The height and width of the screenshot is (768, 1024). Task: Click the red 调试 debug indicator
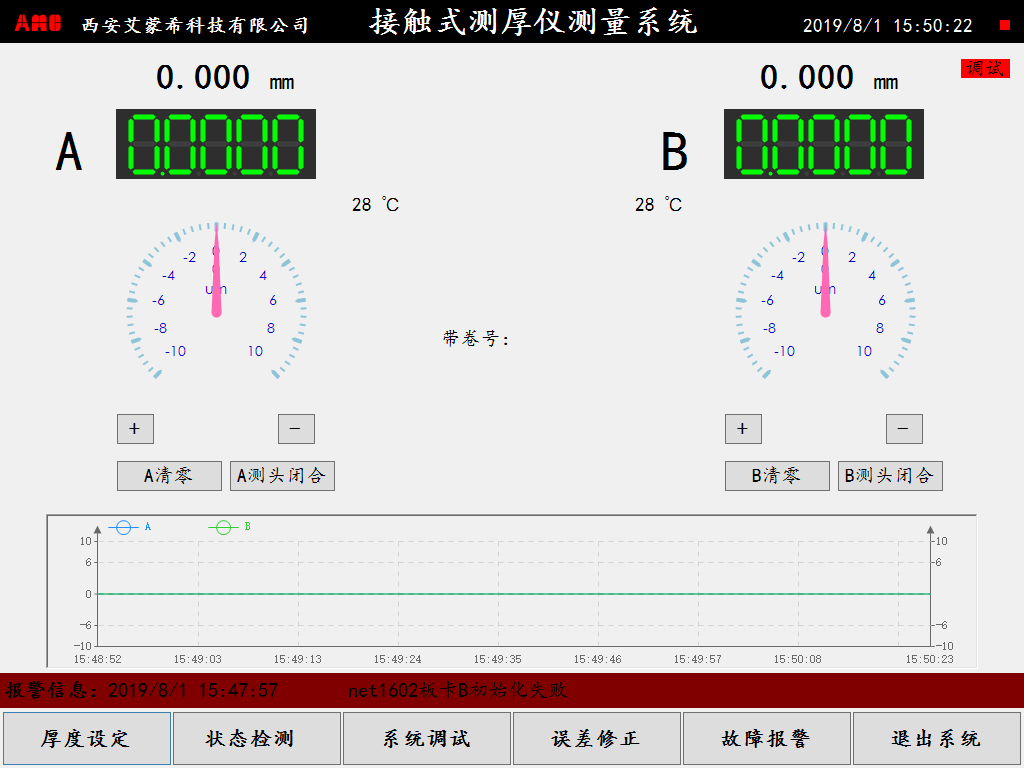pyautogui.click(x=985, y=68)
